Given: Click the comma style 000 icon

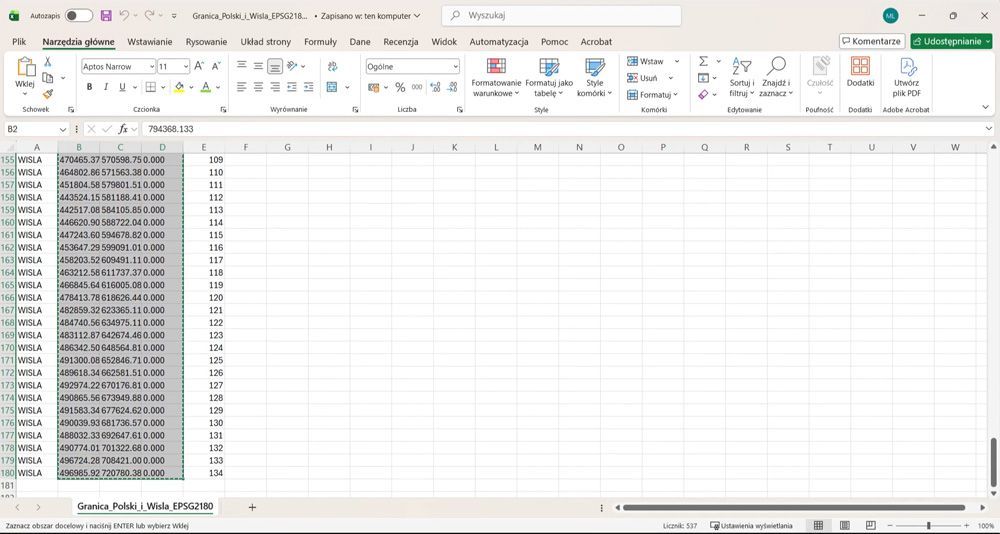Looking at the screenshot, I should click(416, 87).
